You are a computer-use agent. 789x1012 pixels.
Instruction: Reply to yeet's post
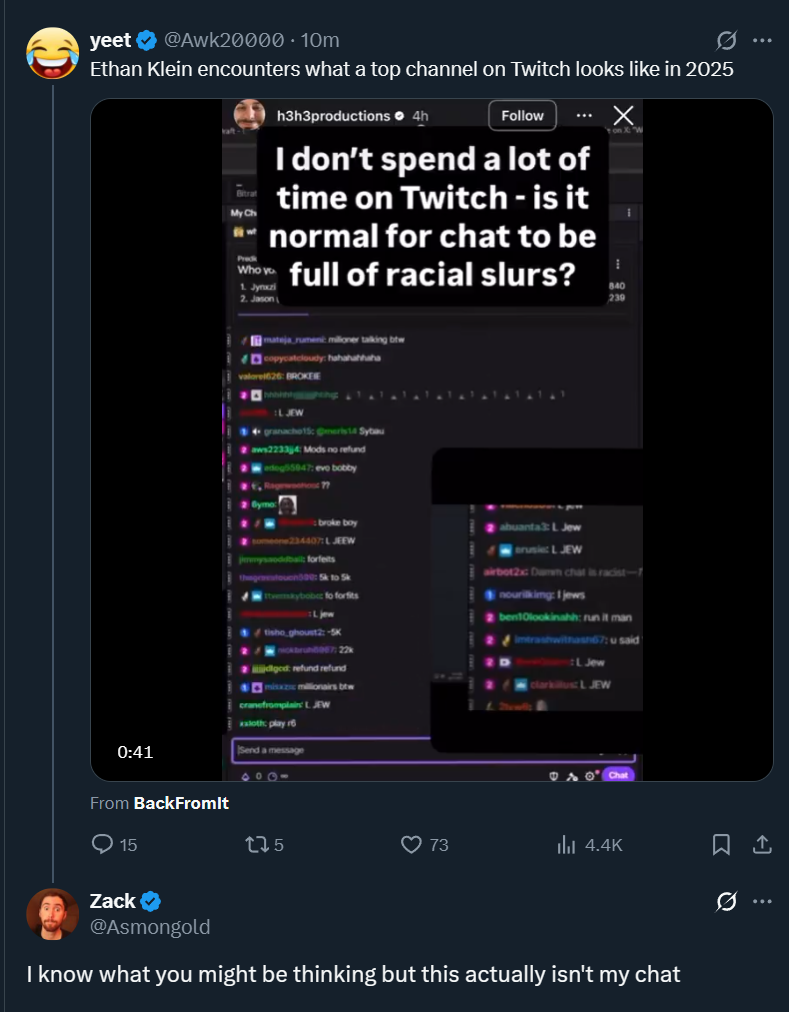click(x=103, y=845)
